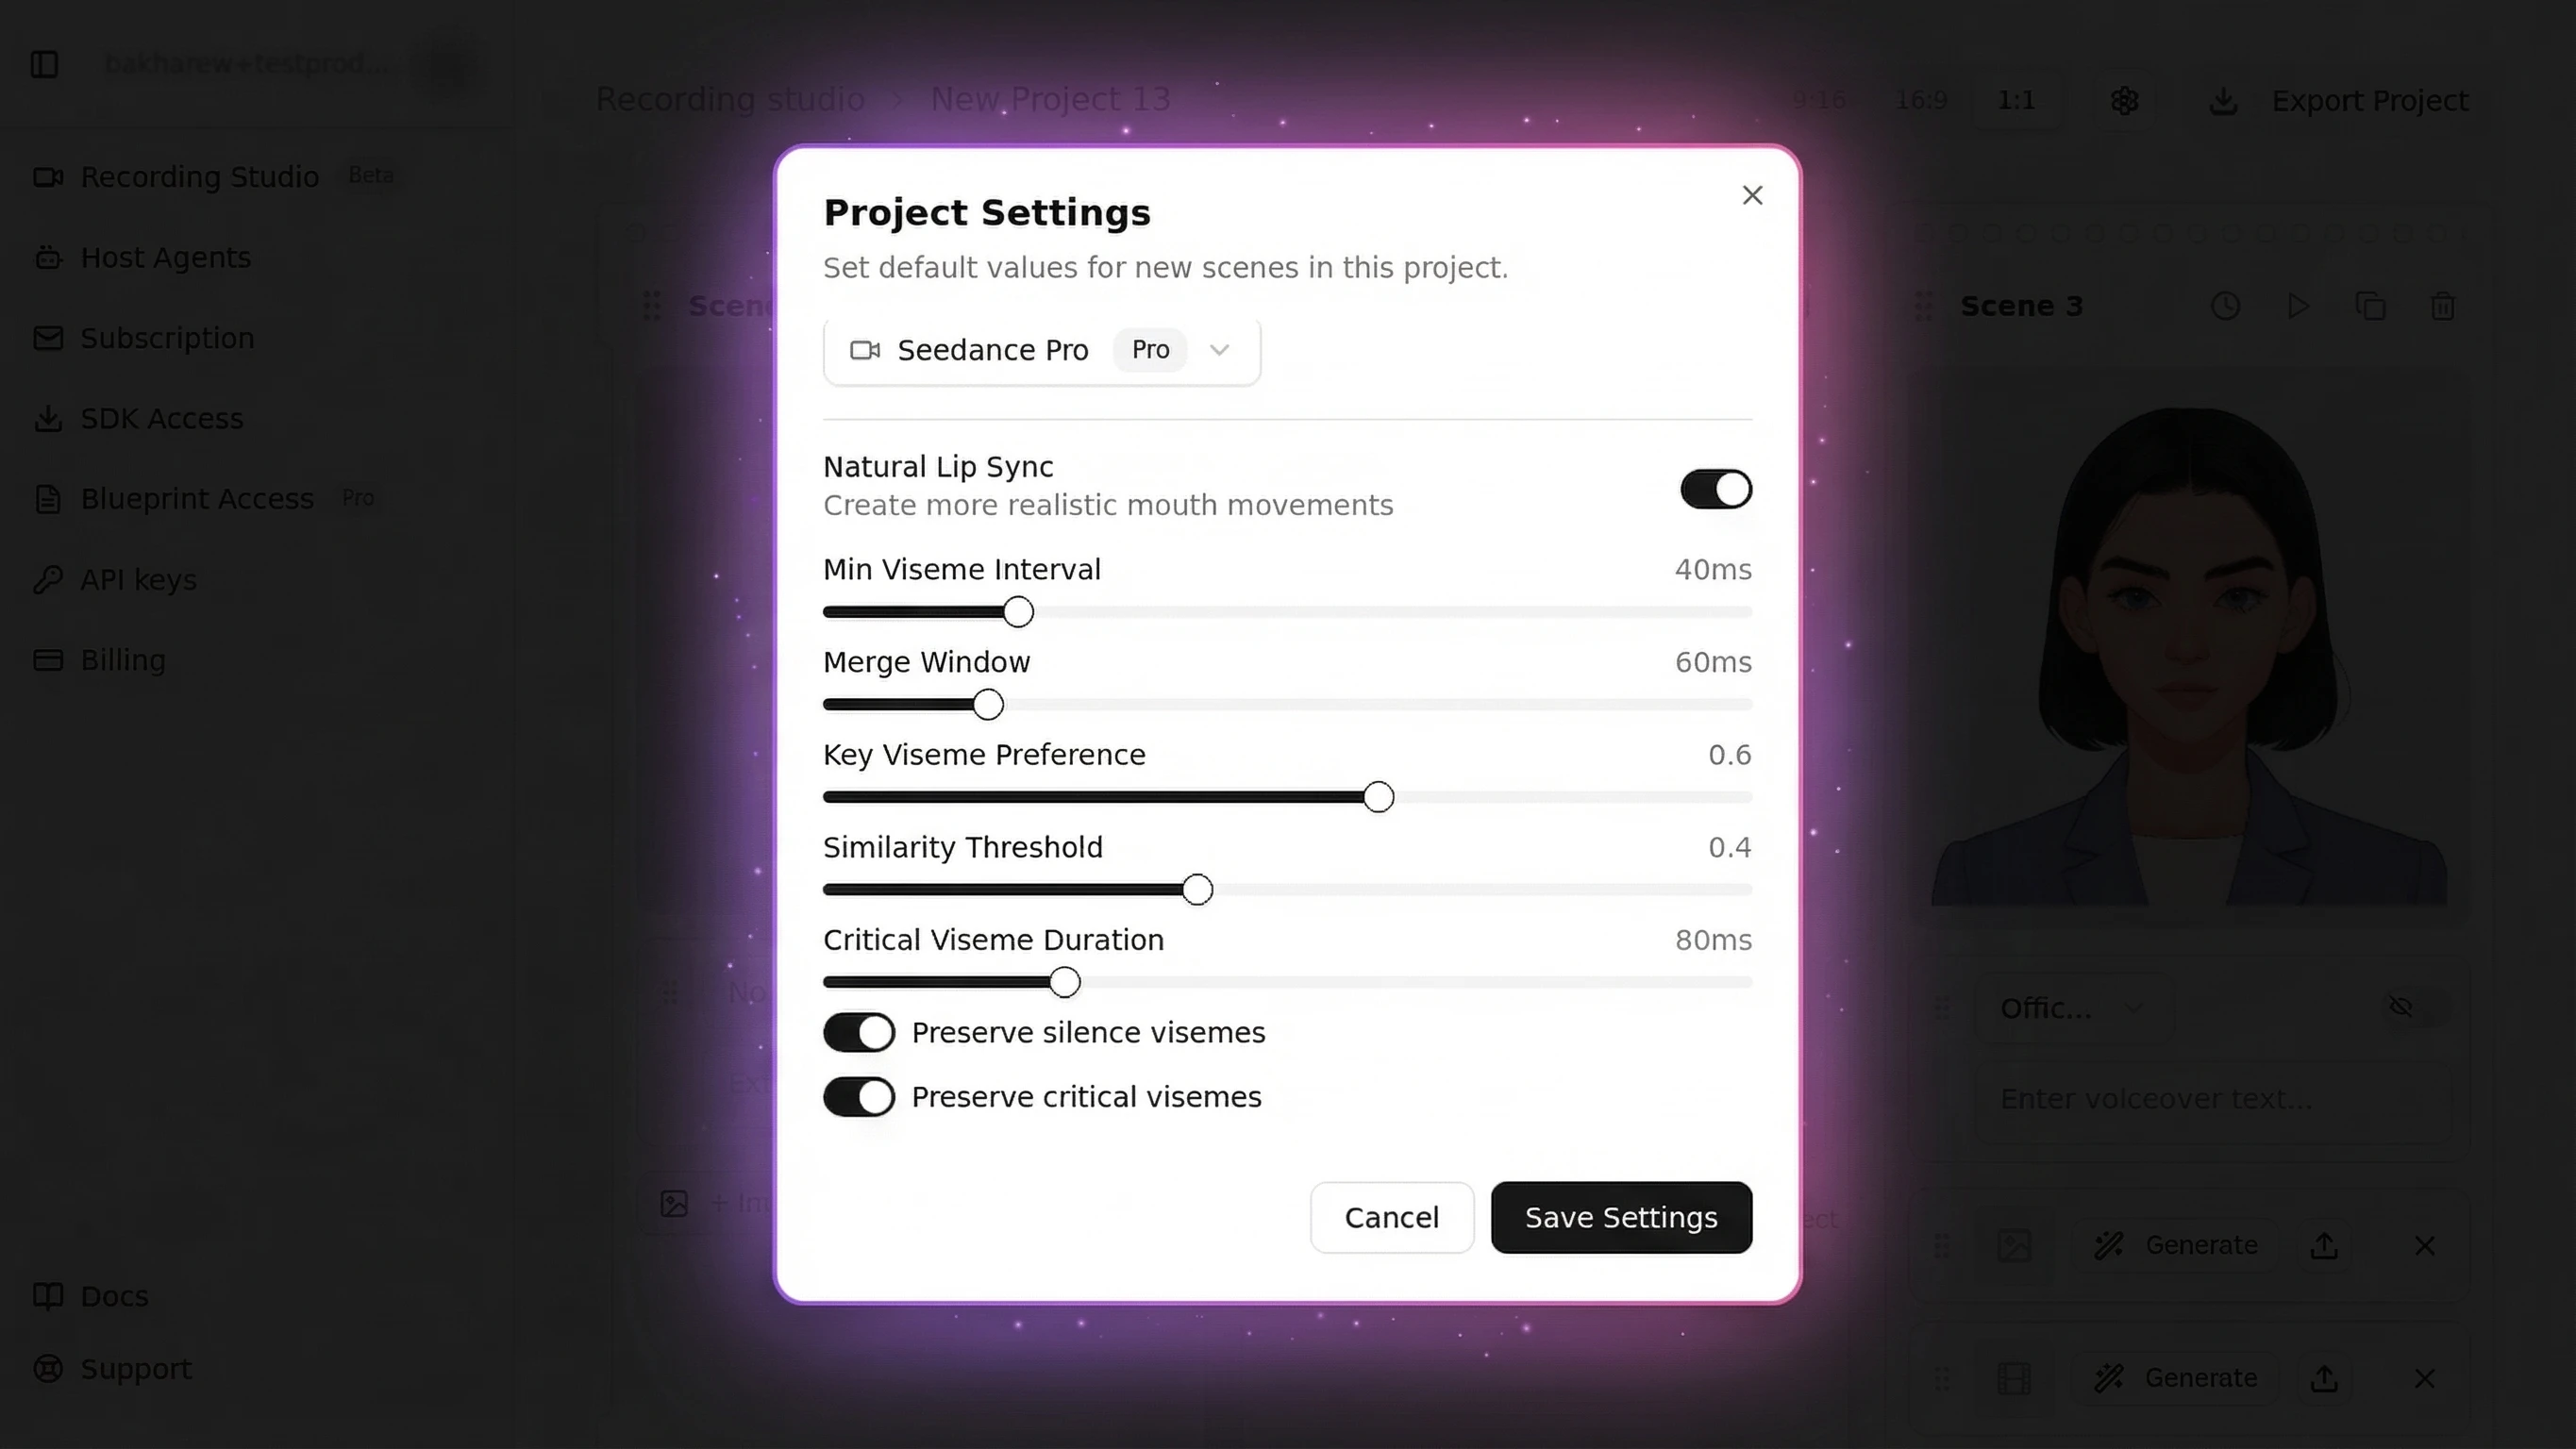Delete Scene 3 using trash icon

(2444, 306)
